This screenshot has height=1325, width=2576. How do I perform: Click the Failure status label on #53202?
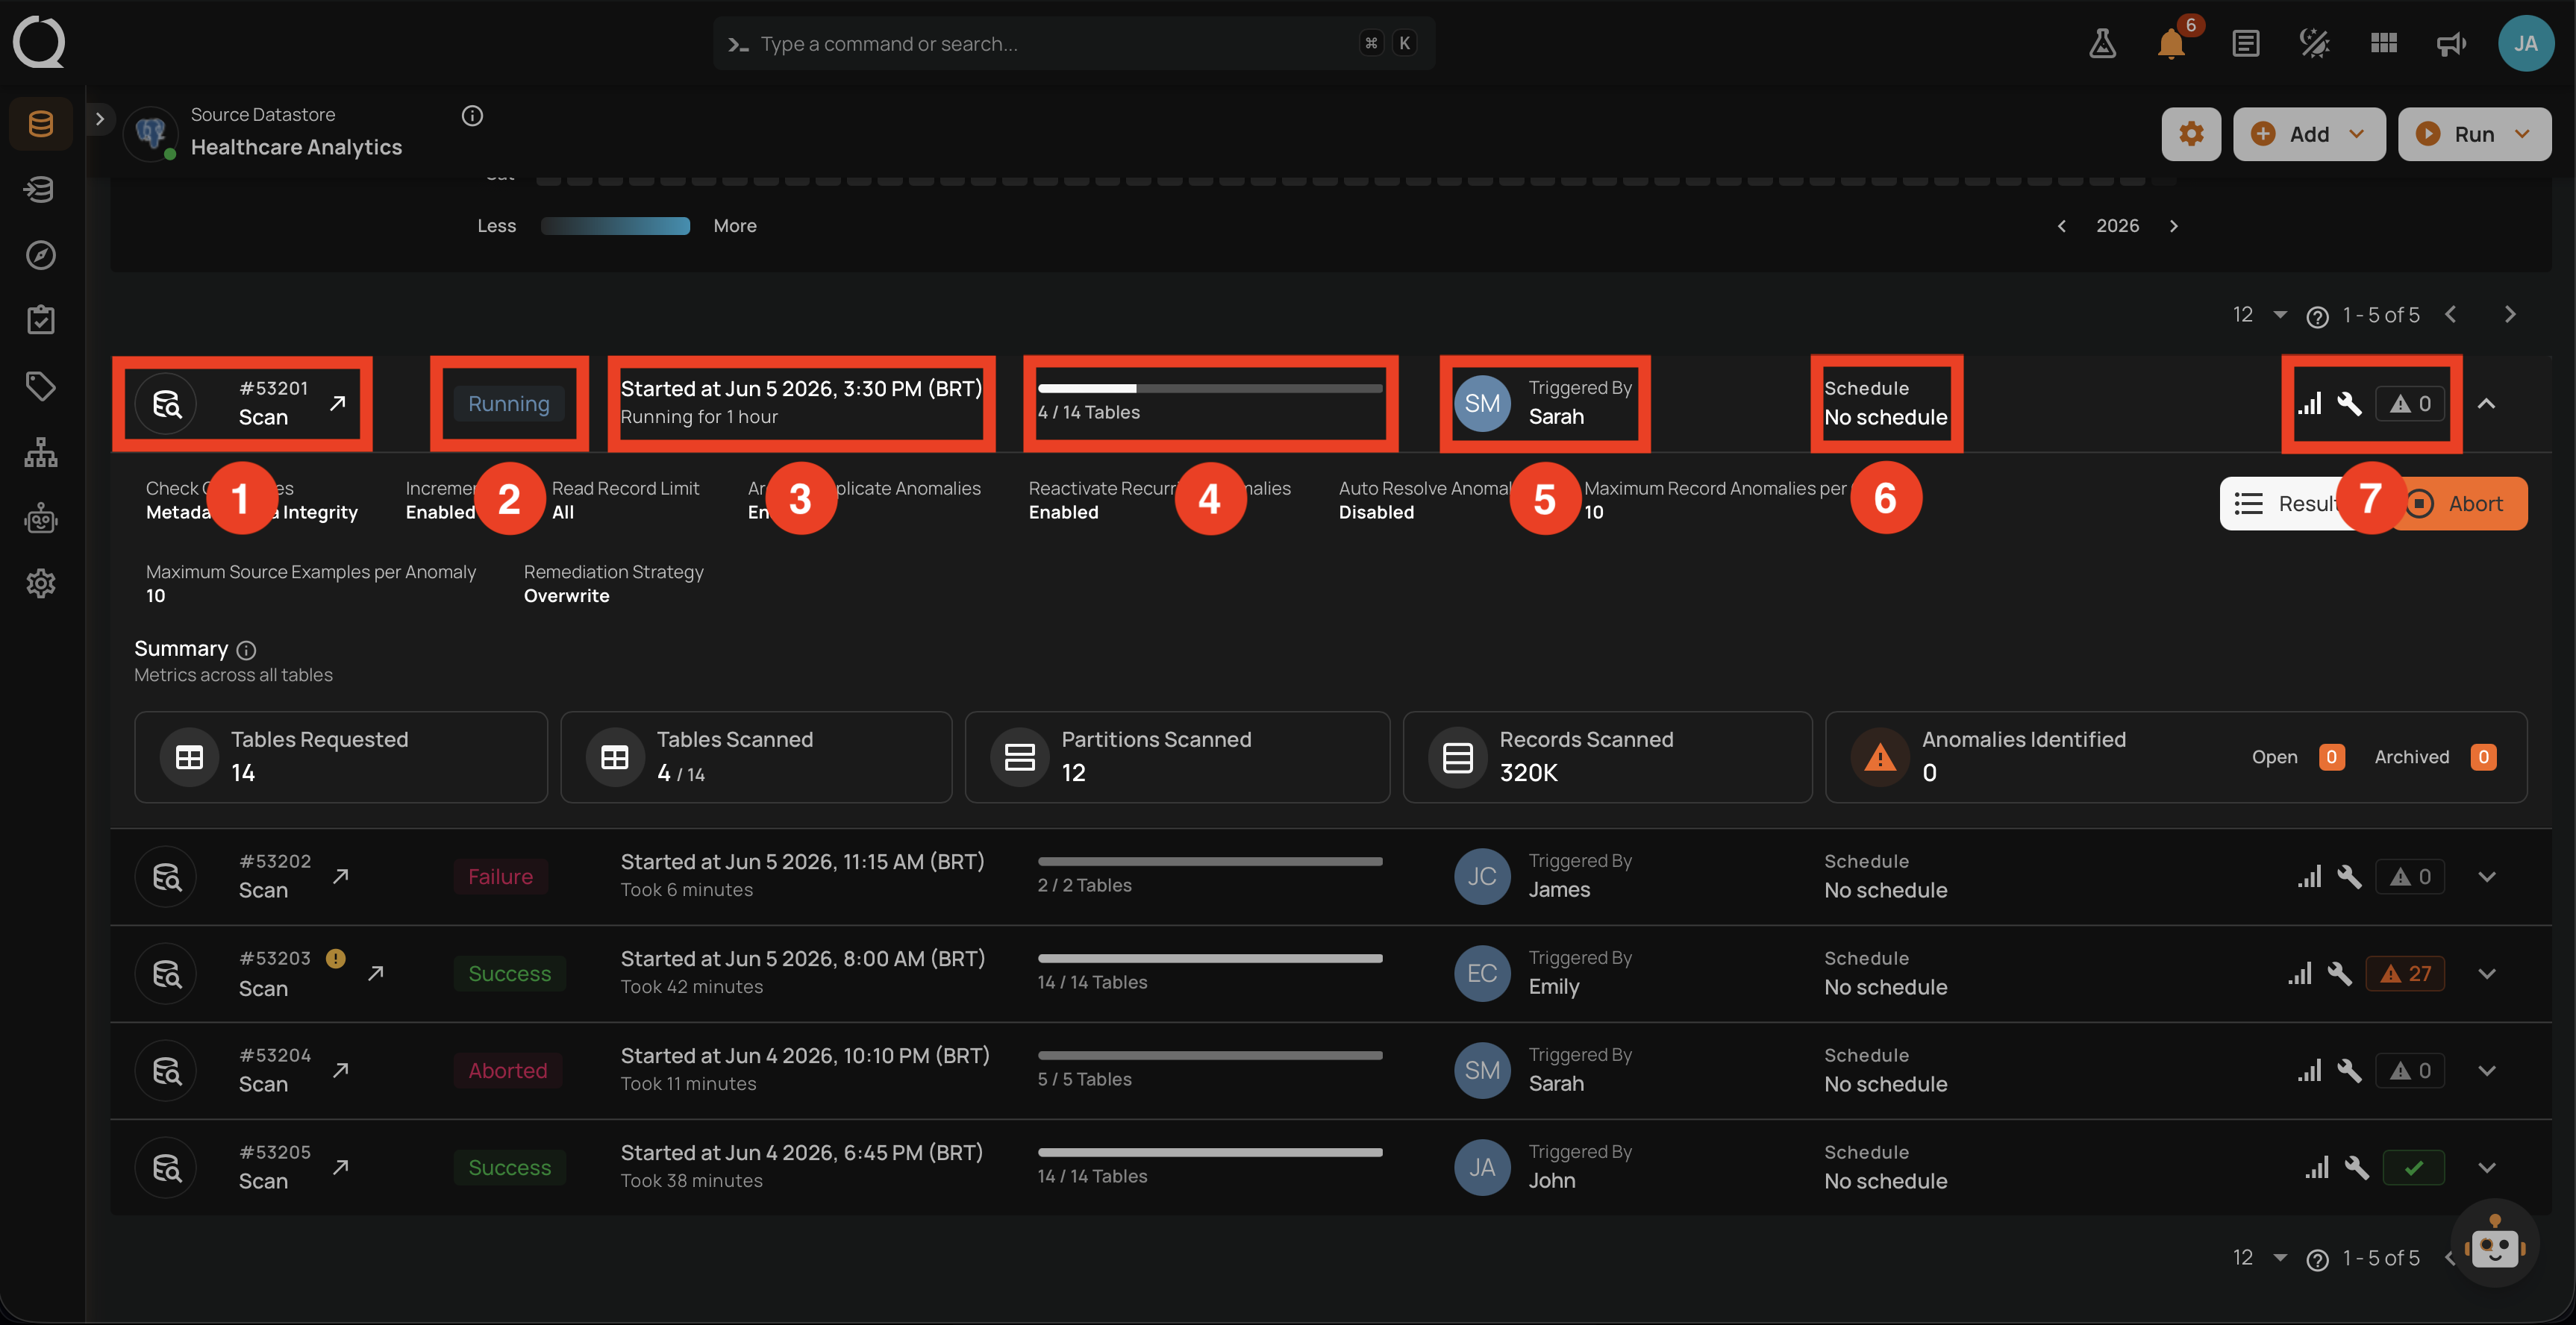point(500,877)
